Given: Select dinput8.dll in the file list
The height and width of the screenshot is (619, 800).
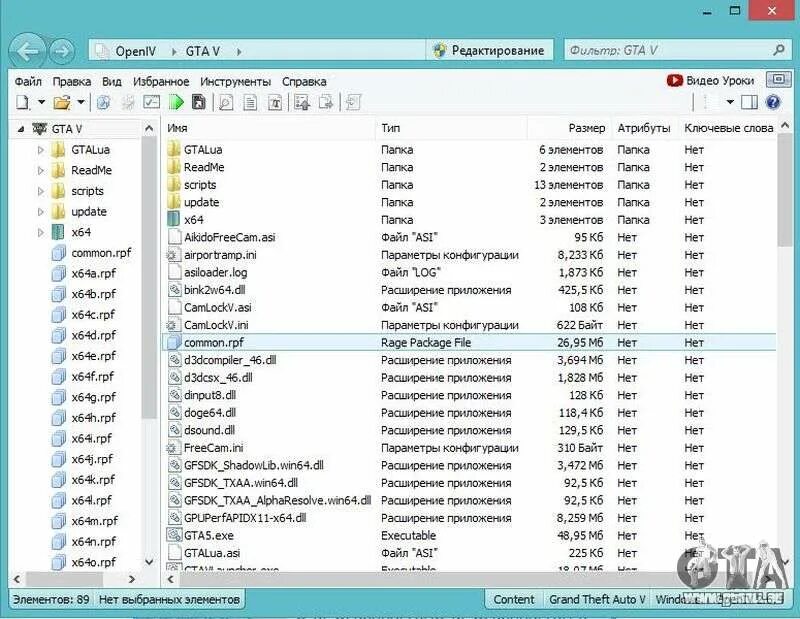Looking at the screenshot, I should tap(210, 395).
